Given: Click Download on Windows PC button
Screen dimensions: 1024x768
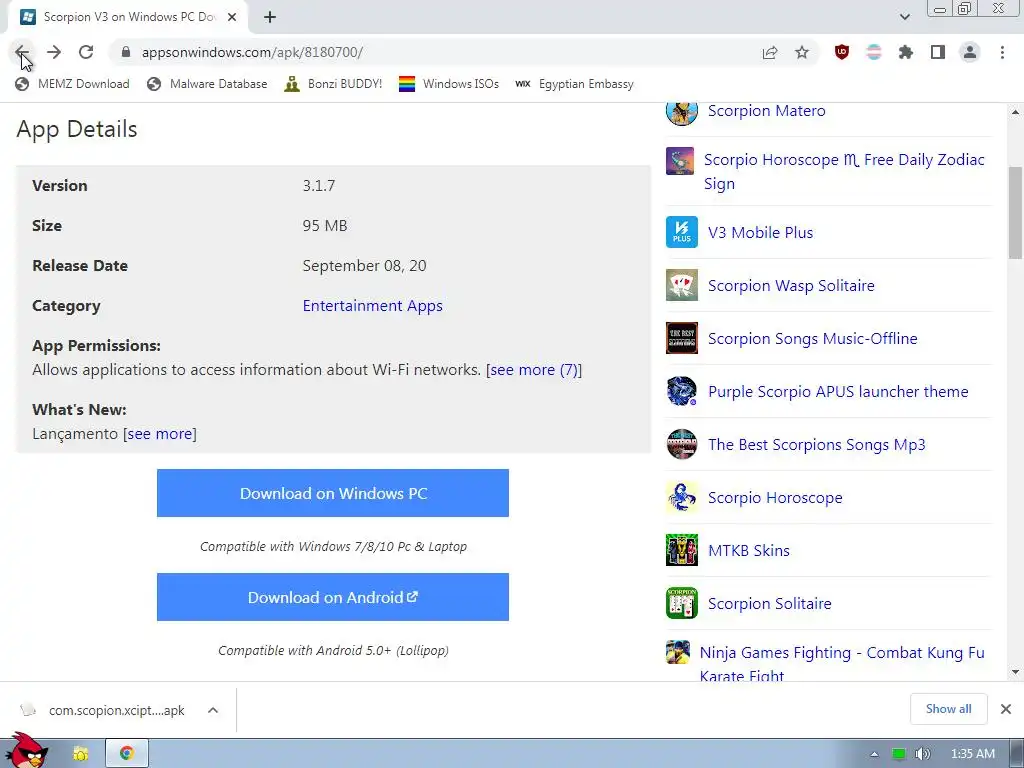Looking at the screenshot, I should pyautogui.click(x=332, y=493).
